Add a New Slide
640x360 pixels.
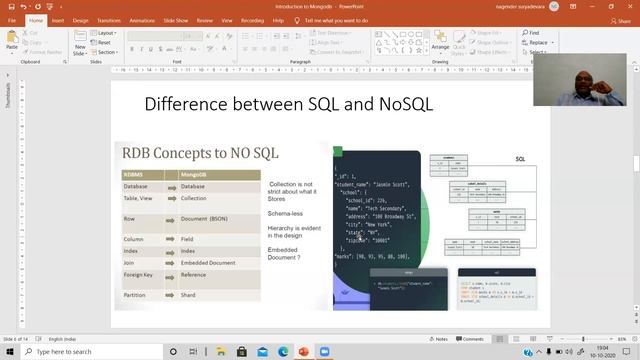(80, 43)
